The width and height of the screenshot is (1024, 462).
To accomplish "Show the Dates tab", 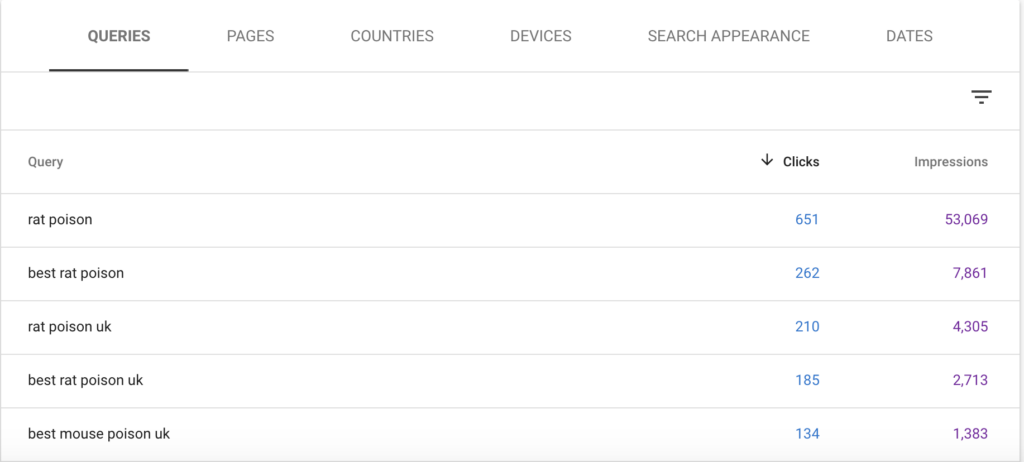I will tap(909, 36).
